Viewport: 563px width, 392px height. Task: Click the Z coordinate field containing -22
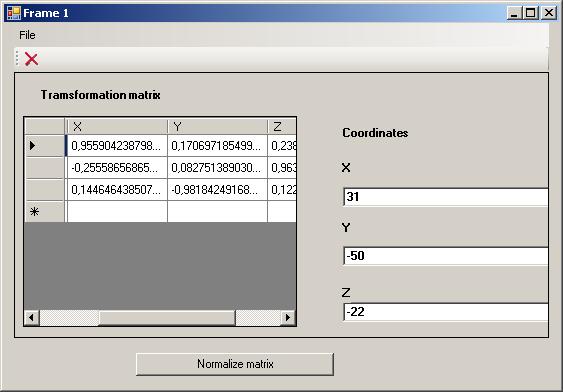point(446,312)
